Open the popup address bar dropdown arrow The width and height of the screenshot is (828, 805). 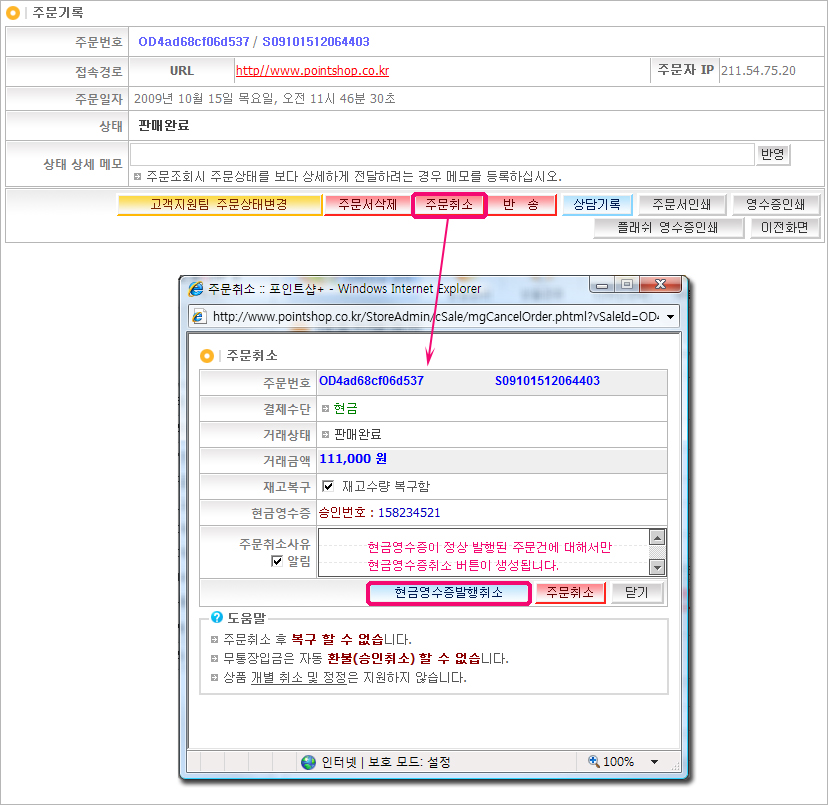pos(669,316)
